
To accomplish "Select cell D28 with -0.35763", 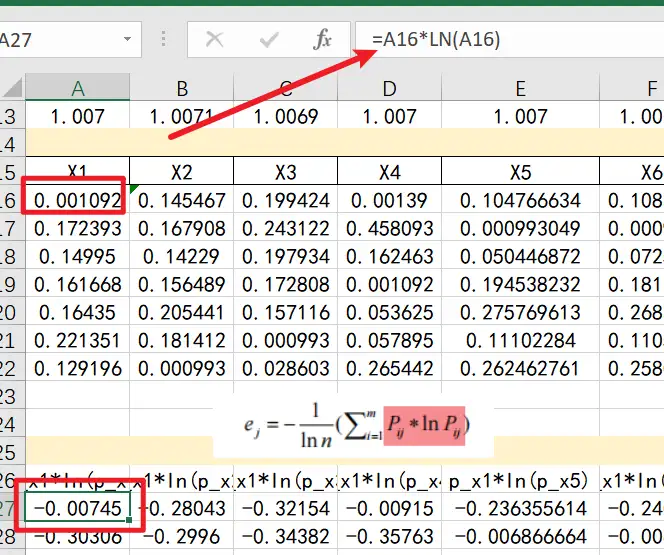I will click(390, 536).
